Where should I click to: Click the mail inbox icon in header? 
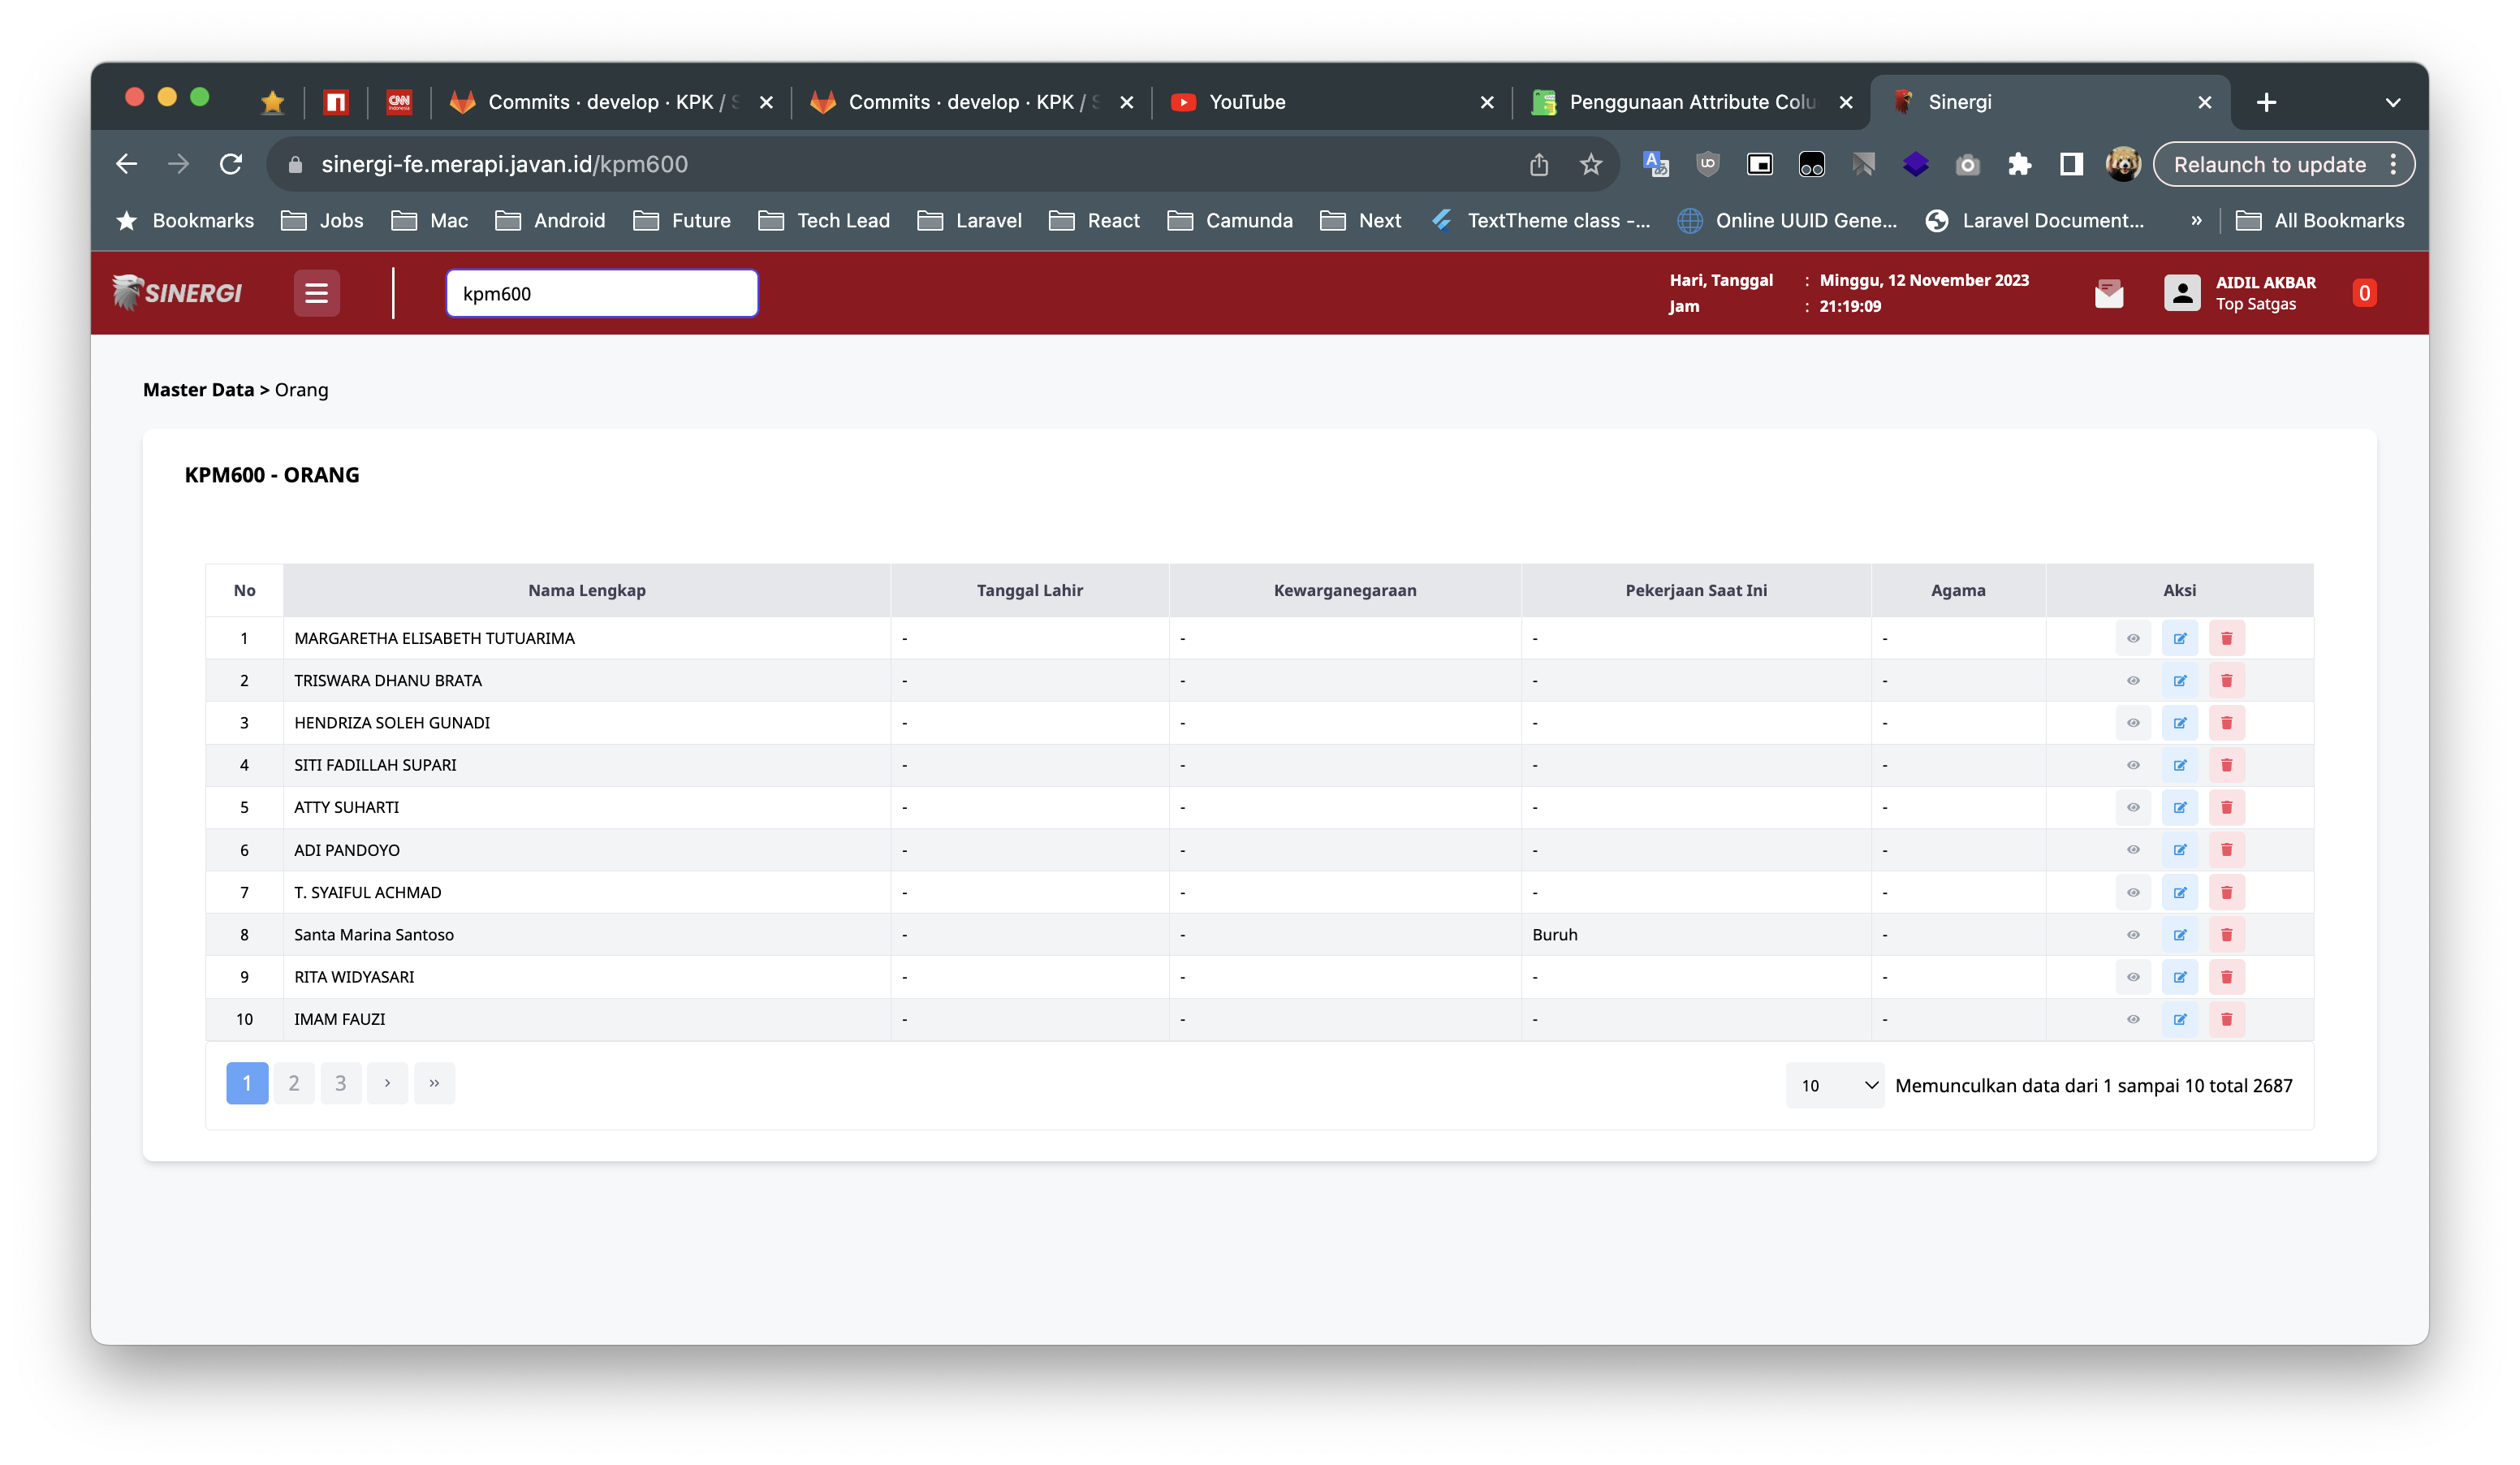click(2108, 293)
